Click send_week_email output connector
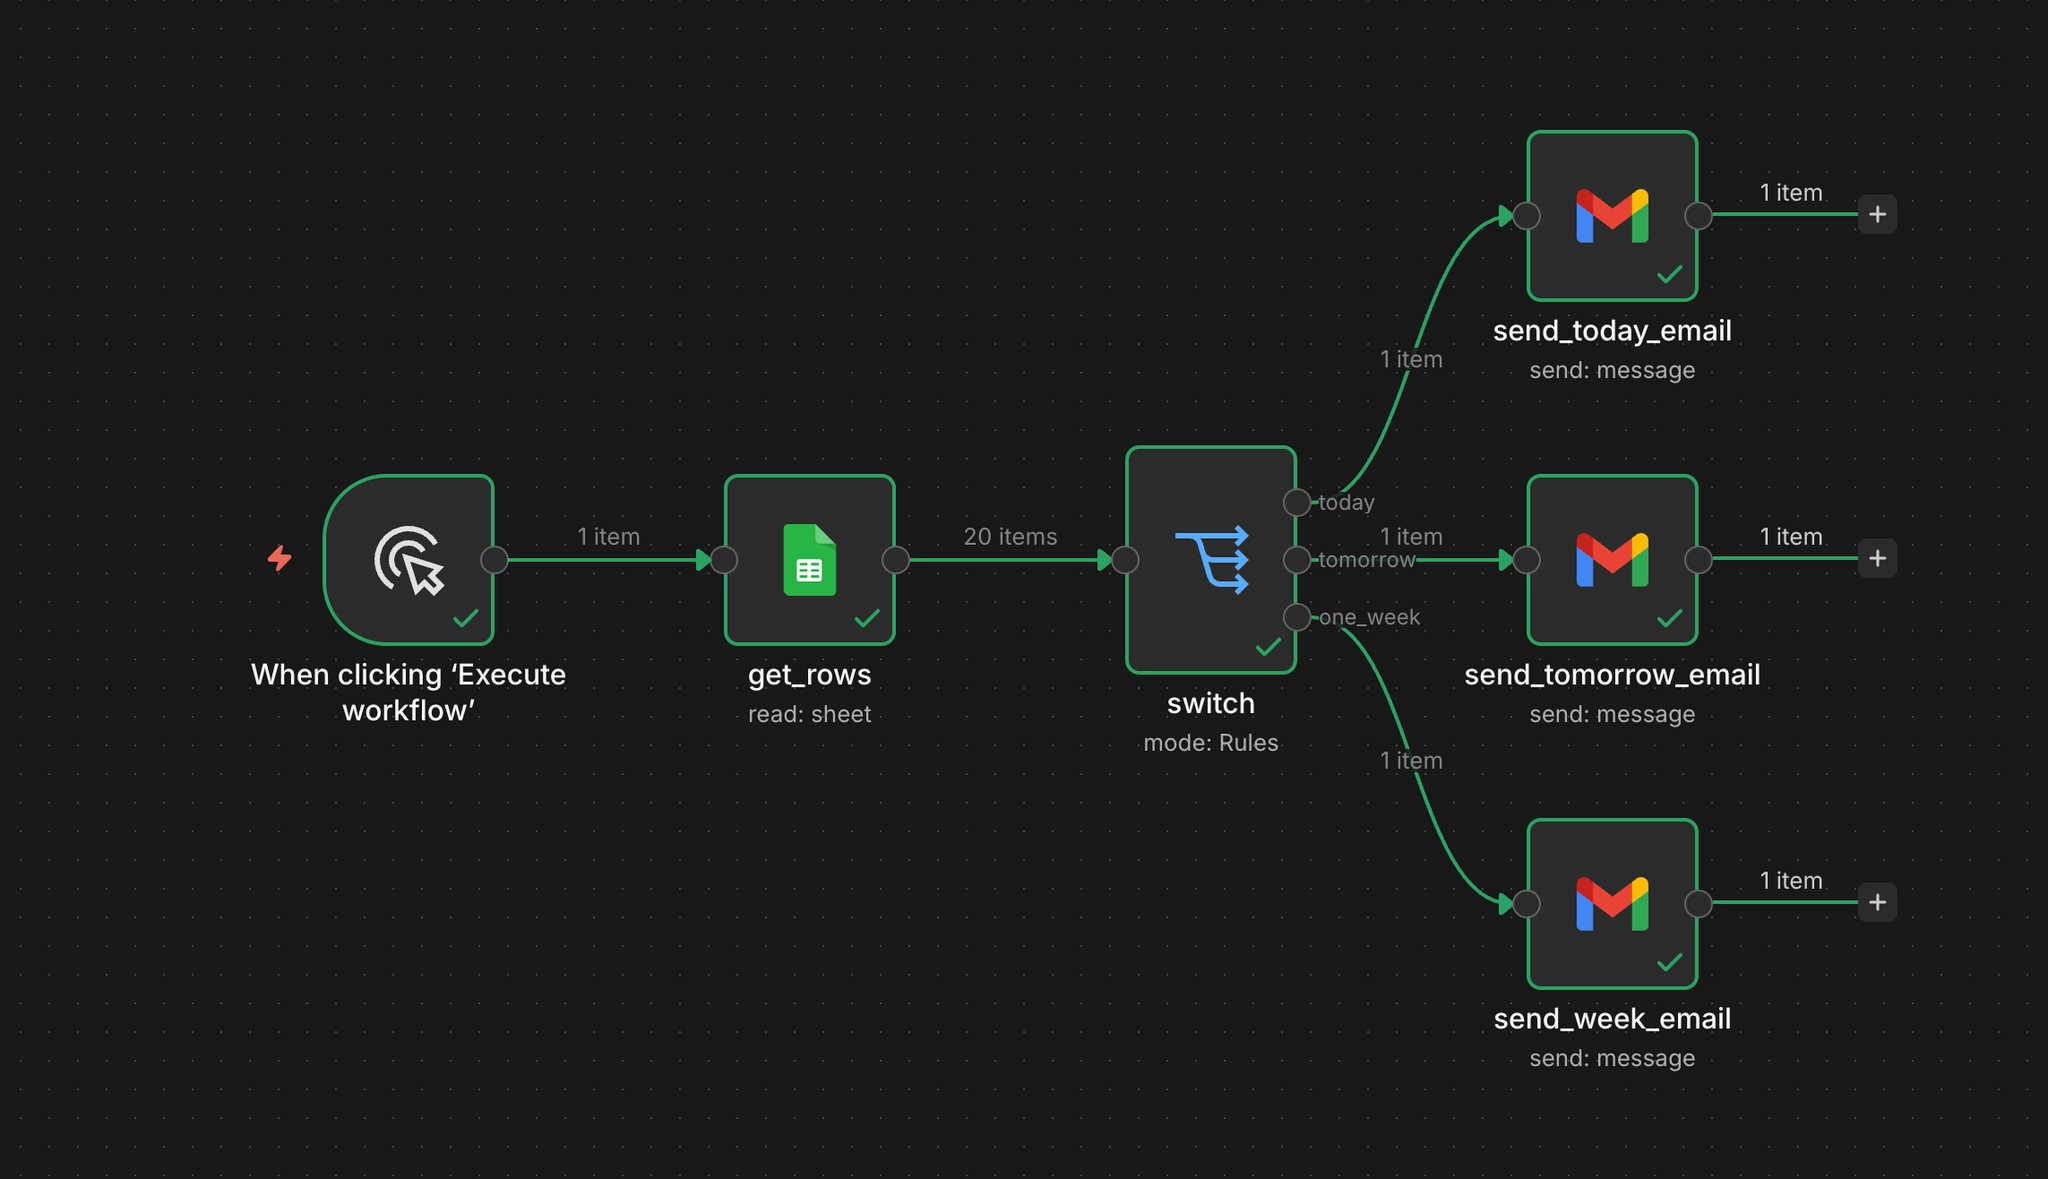This screenshot has height=1179, width=2048. (1698, 904)
